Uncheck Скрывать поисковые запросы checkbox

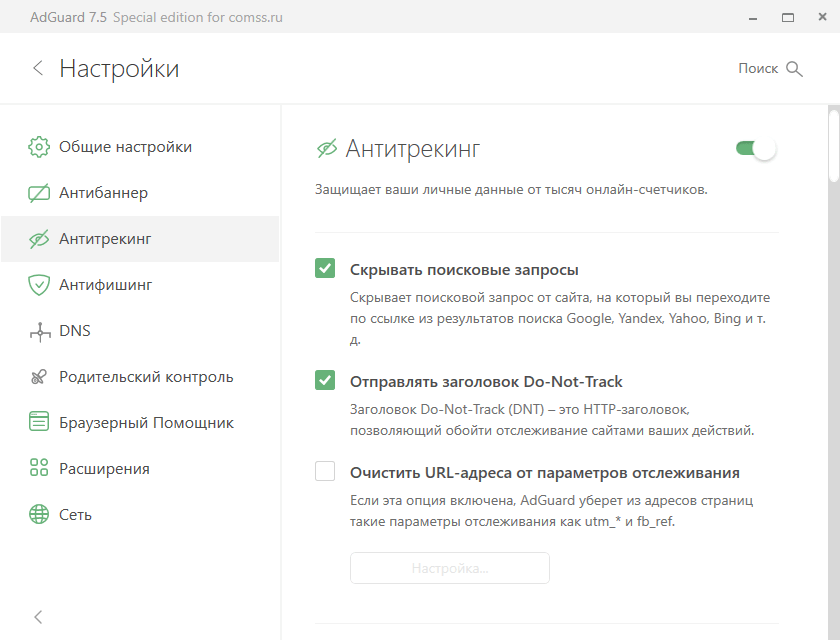pos(325,269)
